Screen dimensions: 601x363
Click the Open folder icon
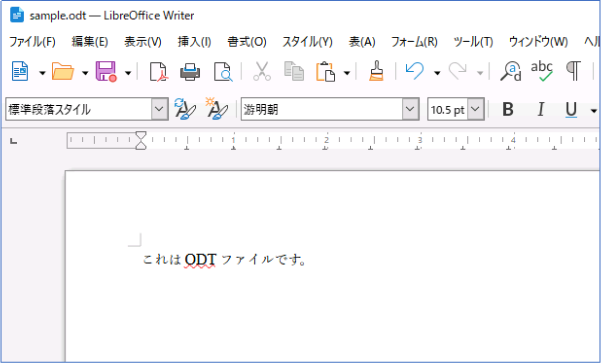coord(63,71)
